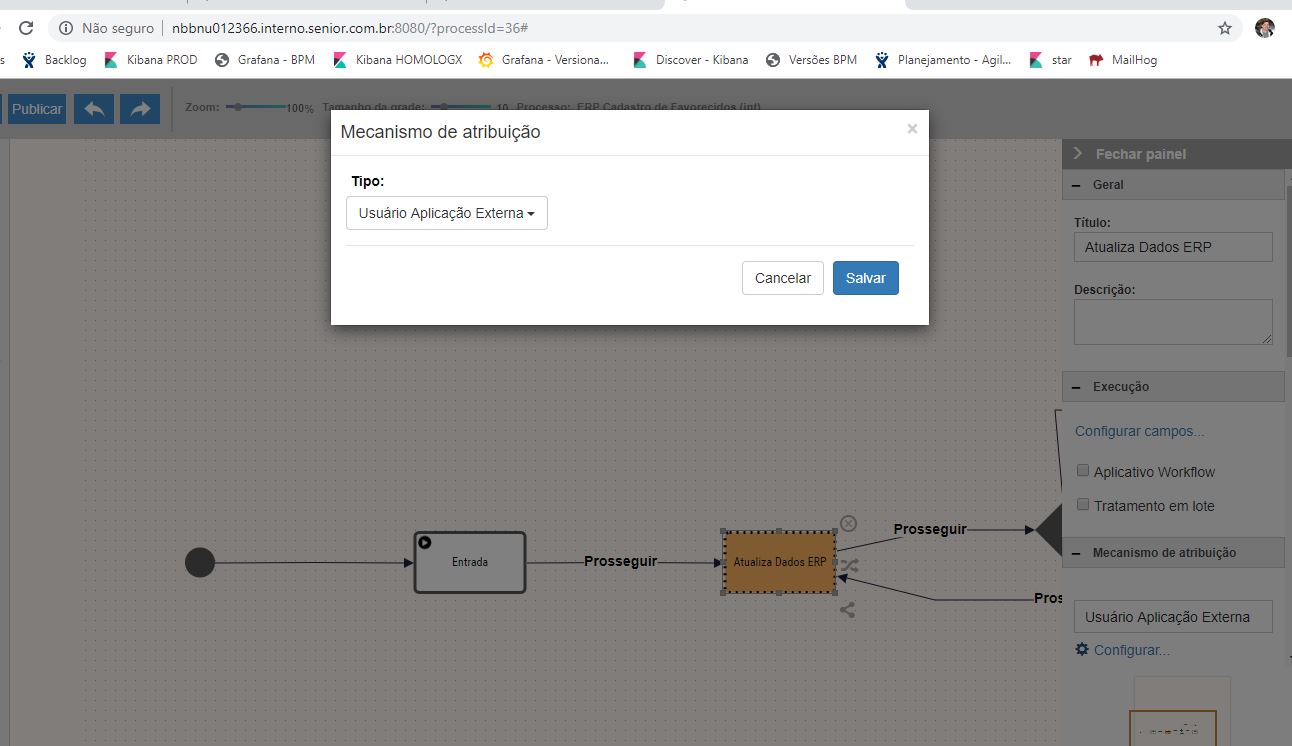Click the Salvar button in the dialog

coord(864,278)
